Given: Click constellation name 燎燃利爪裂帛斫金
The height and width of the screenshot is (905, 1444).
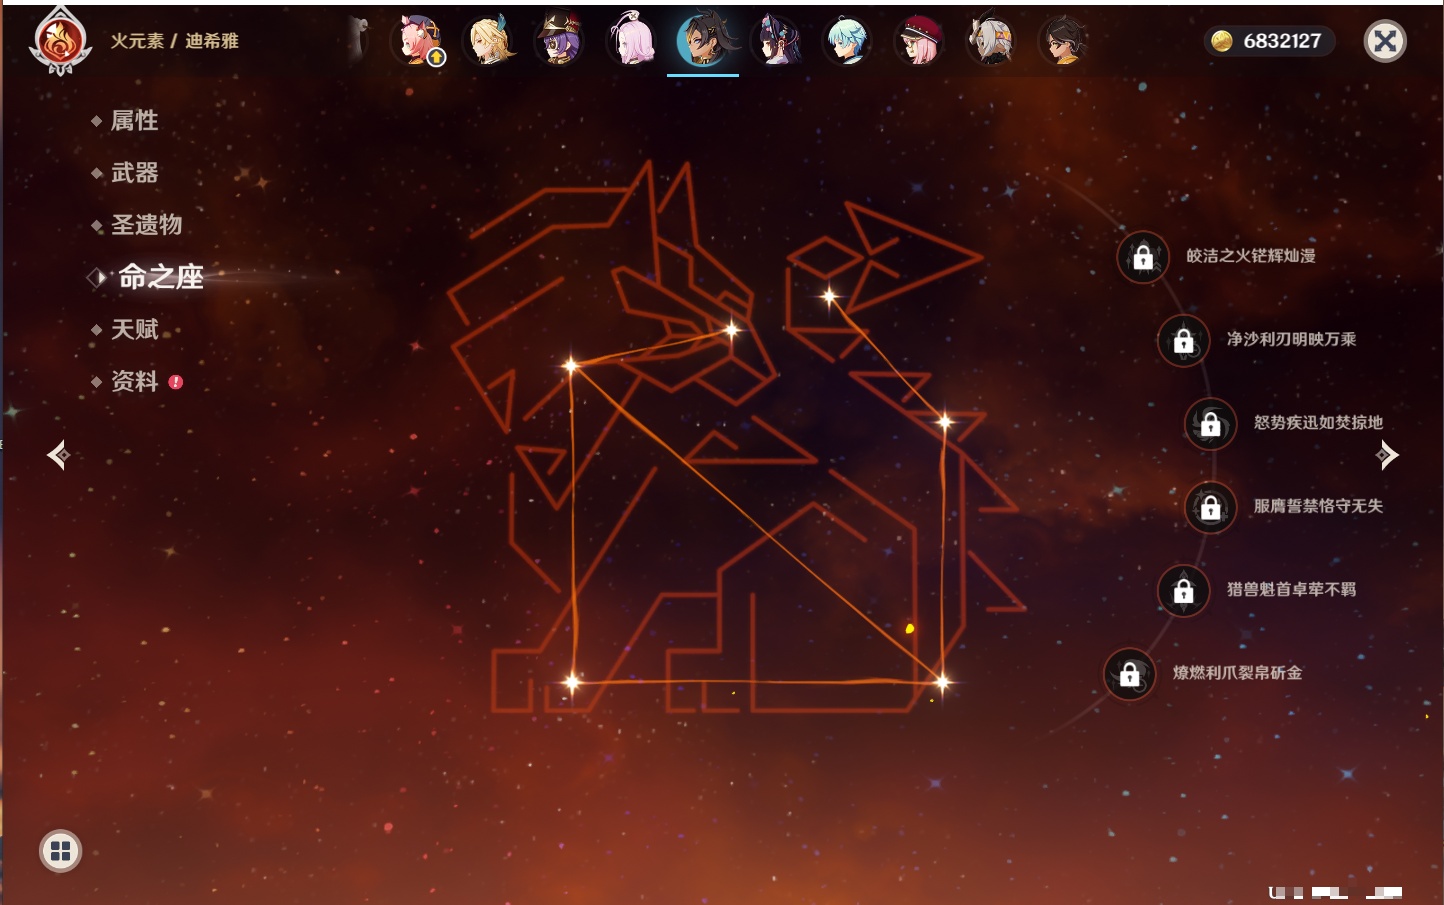Looking at the screenshot, I should click(x=1238, y=673).
